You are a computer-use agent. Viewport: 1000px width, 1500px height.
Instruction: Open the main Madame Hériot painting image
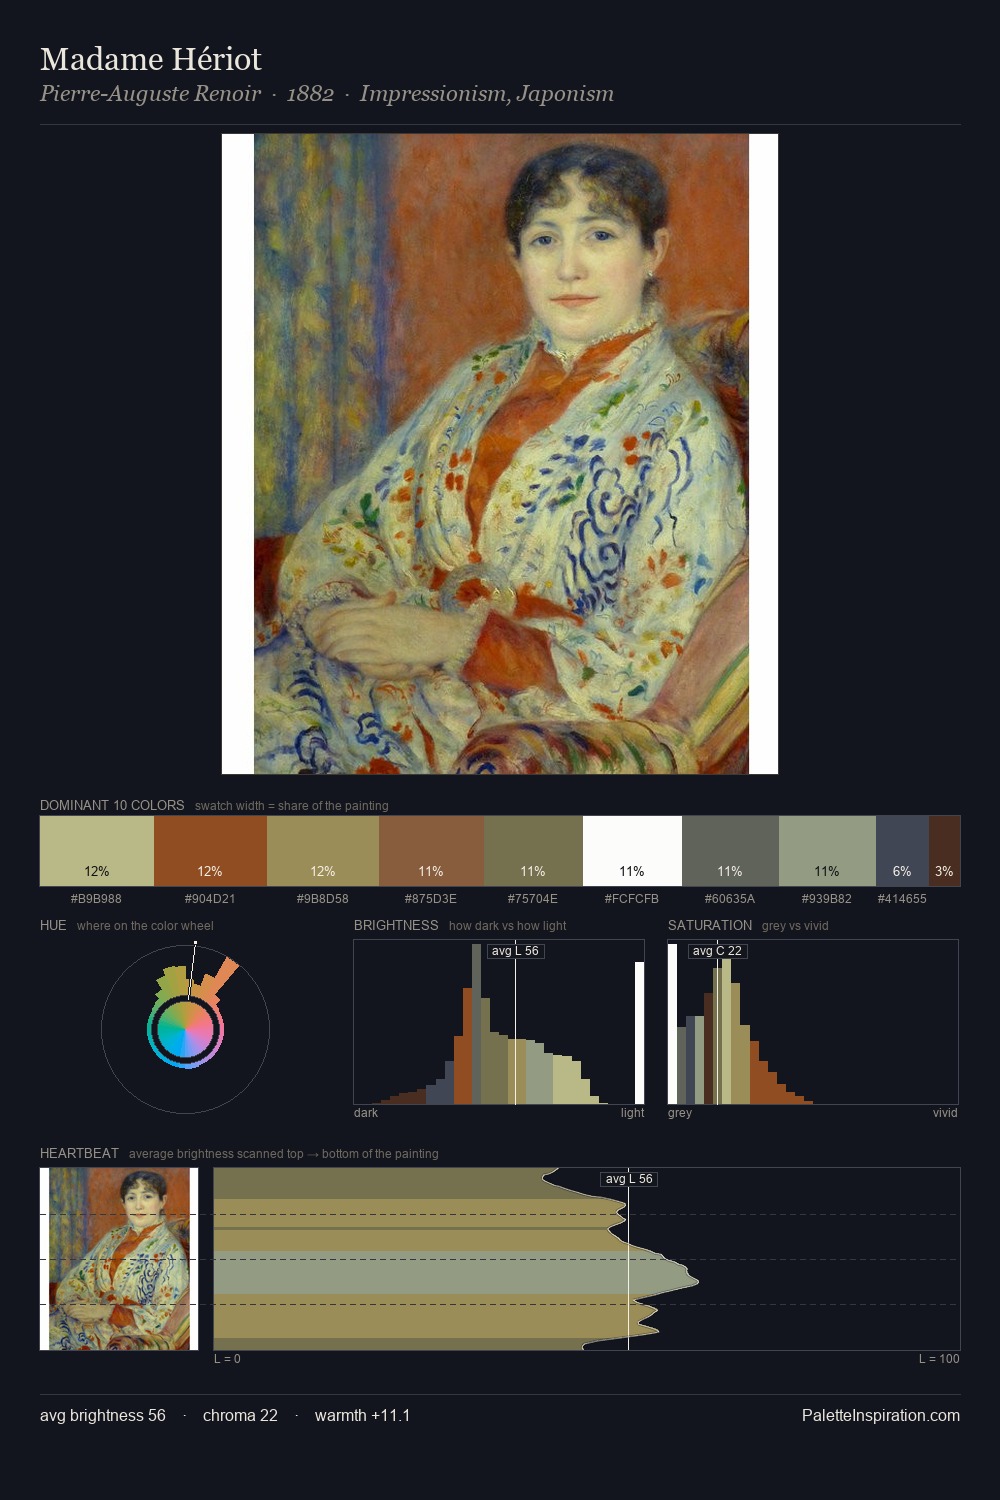coord(500,454)
